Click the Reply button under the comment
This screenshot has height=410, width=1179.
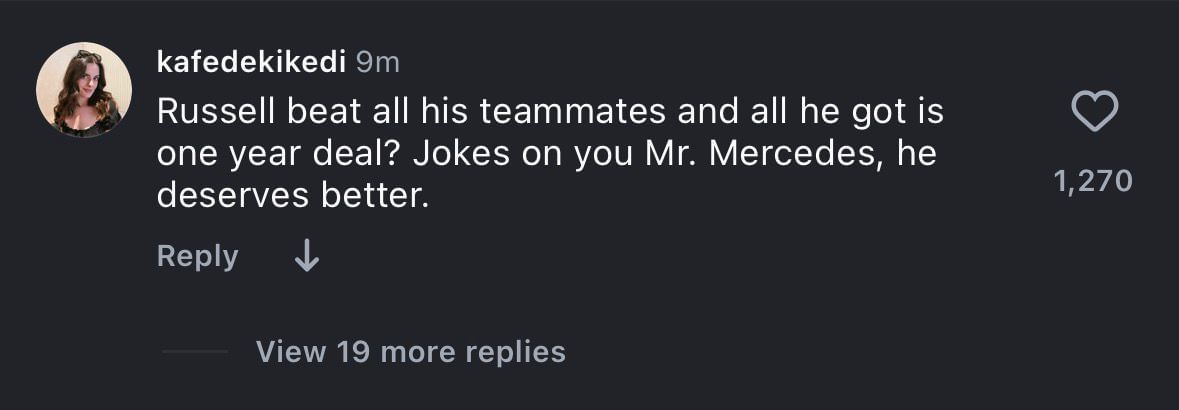coord(197,257)
